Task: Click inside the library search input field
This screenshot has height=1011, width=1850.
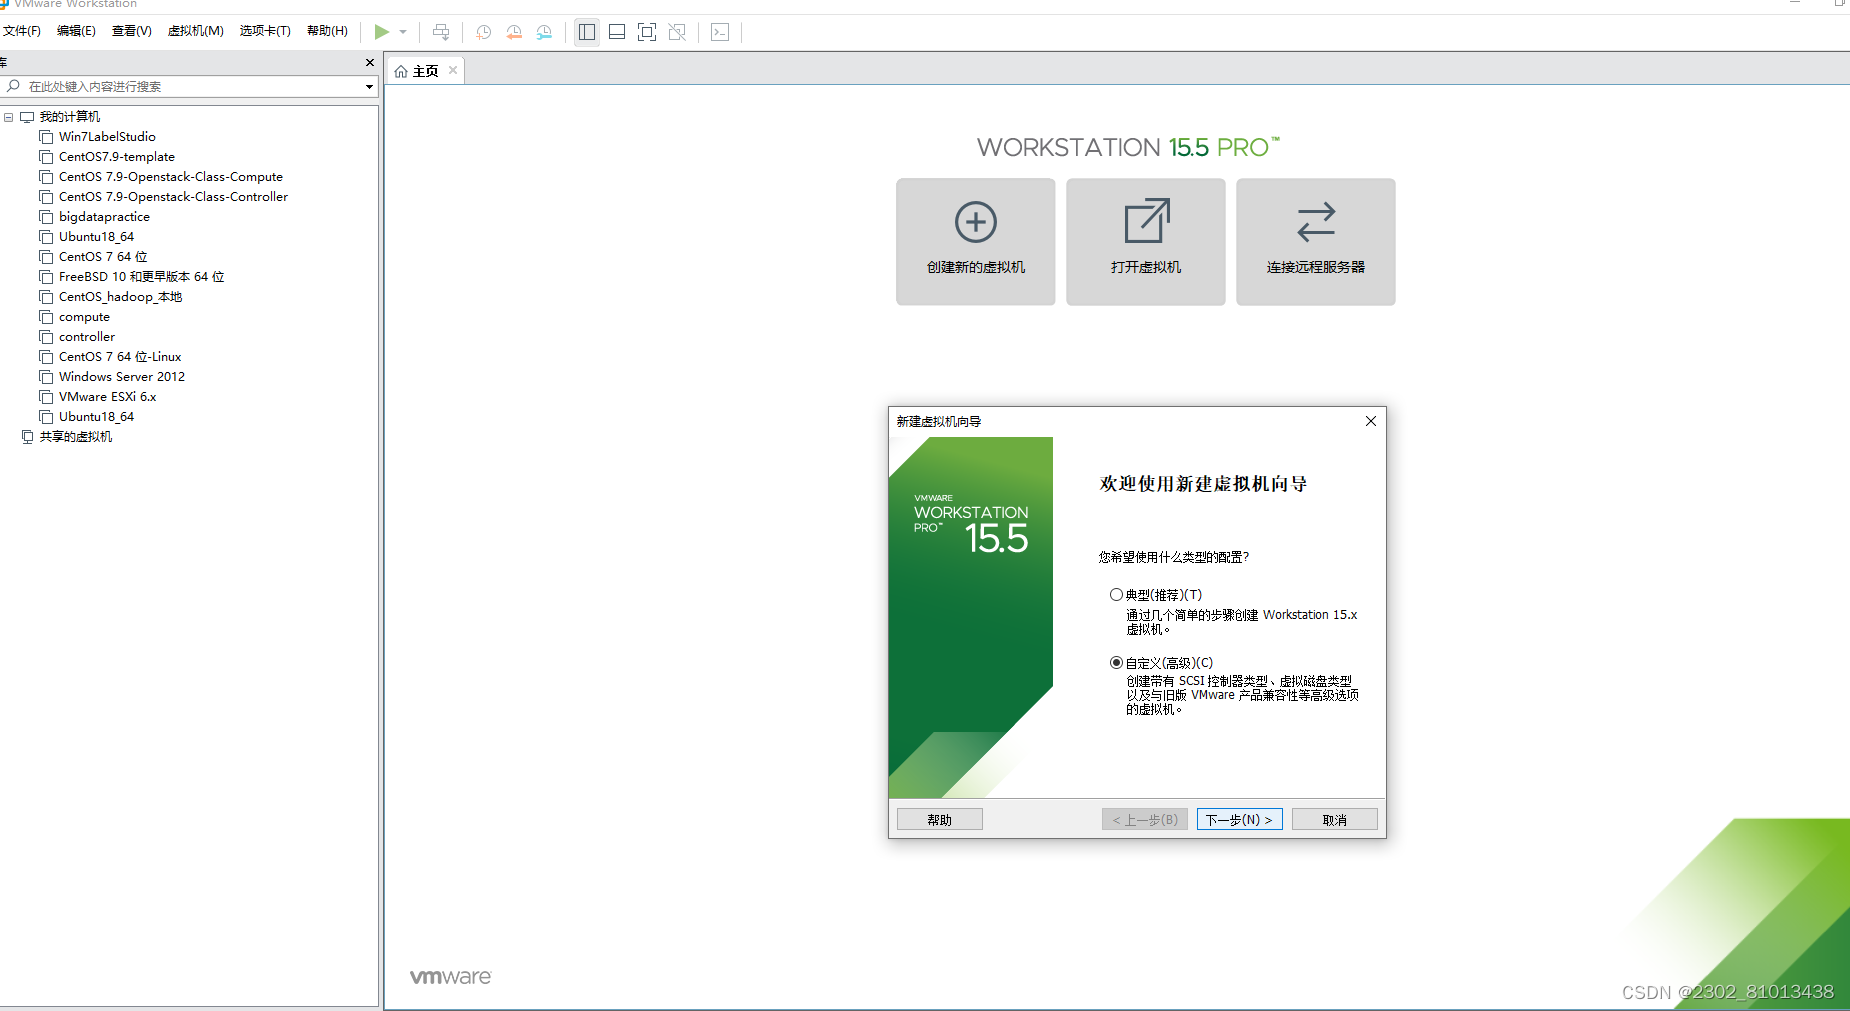Action: point(190,87)
